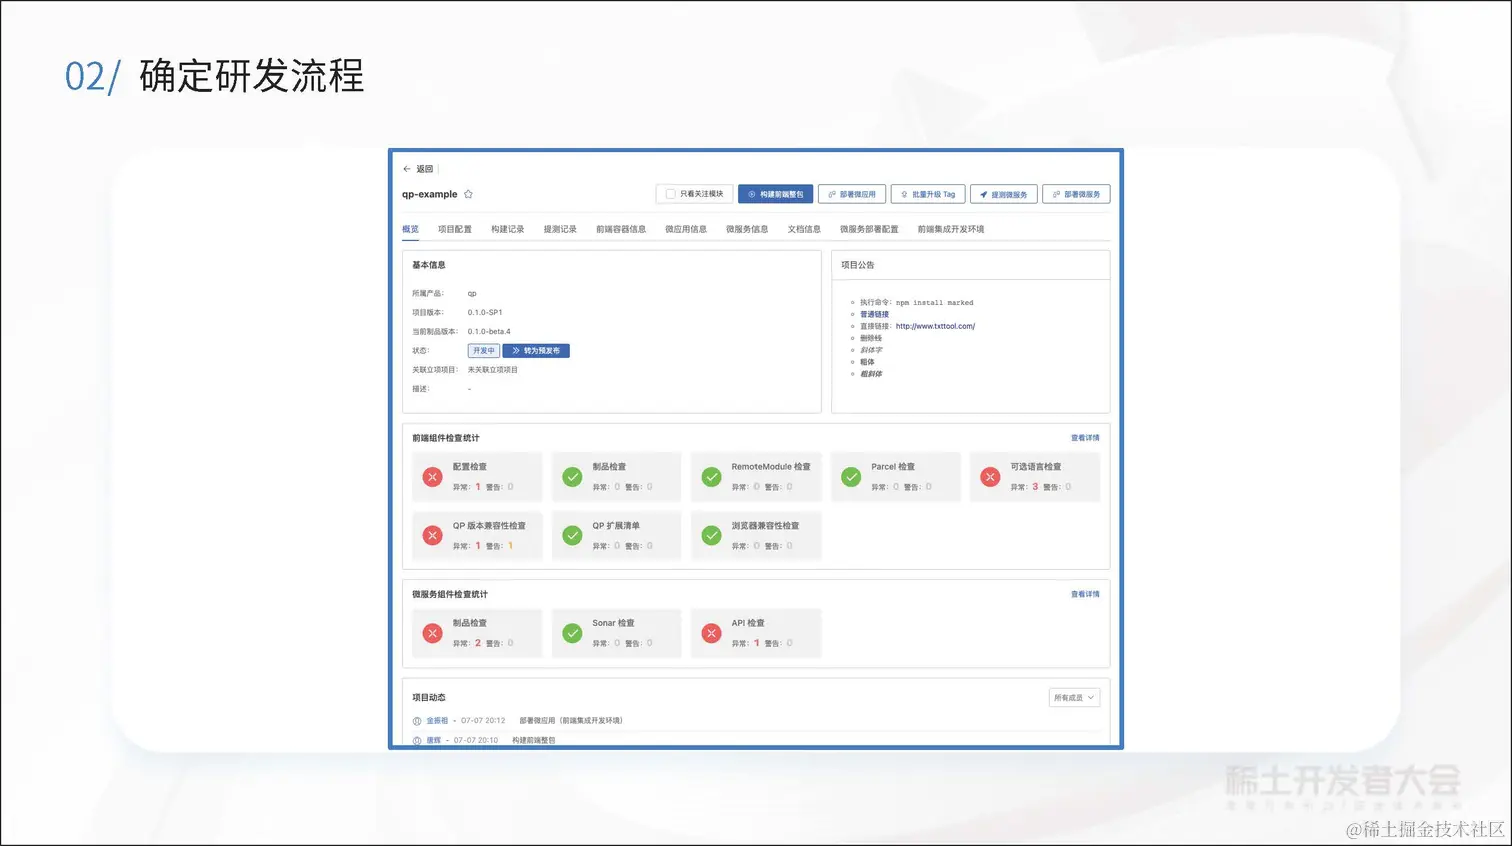
Task: Click the red error icon for 可选语言检查
Action: pos(990,477)
